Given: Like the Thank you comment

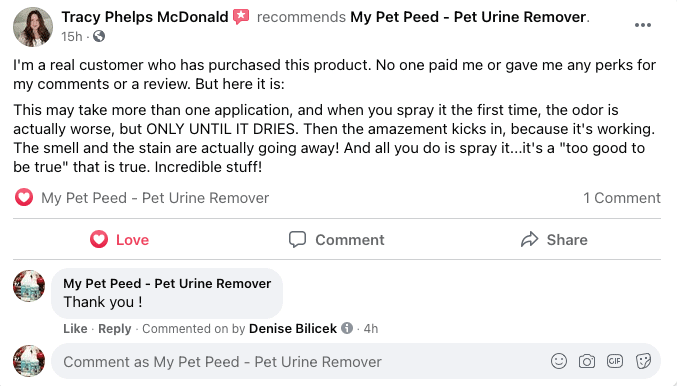Looking at the screenshot, I should pyautogui.click(x=75, y=329).
